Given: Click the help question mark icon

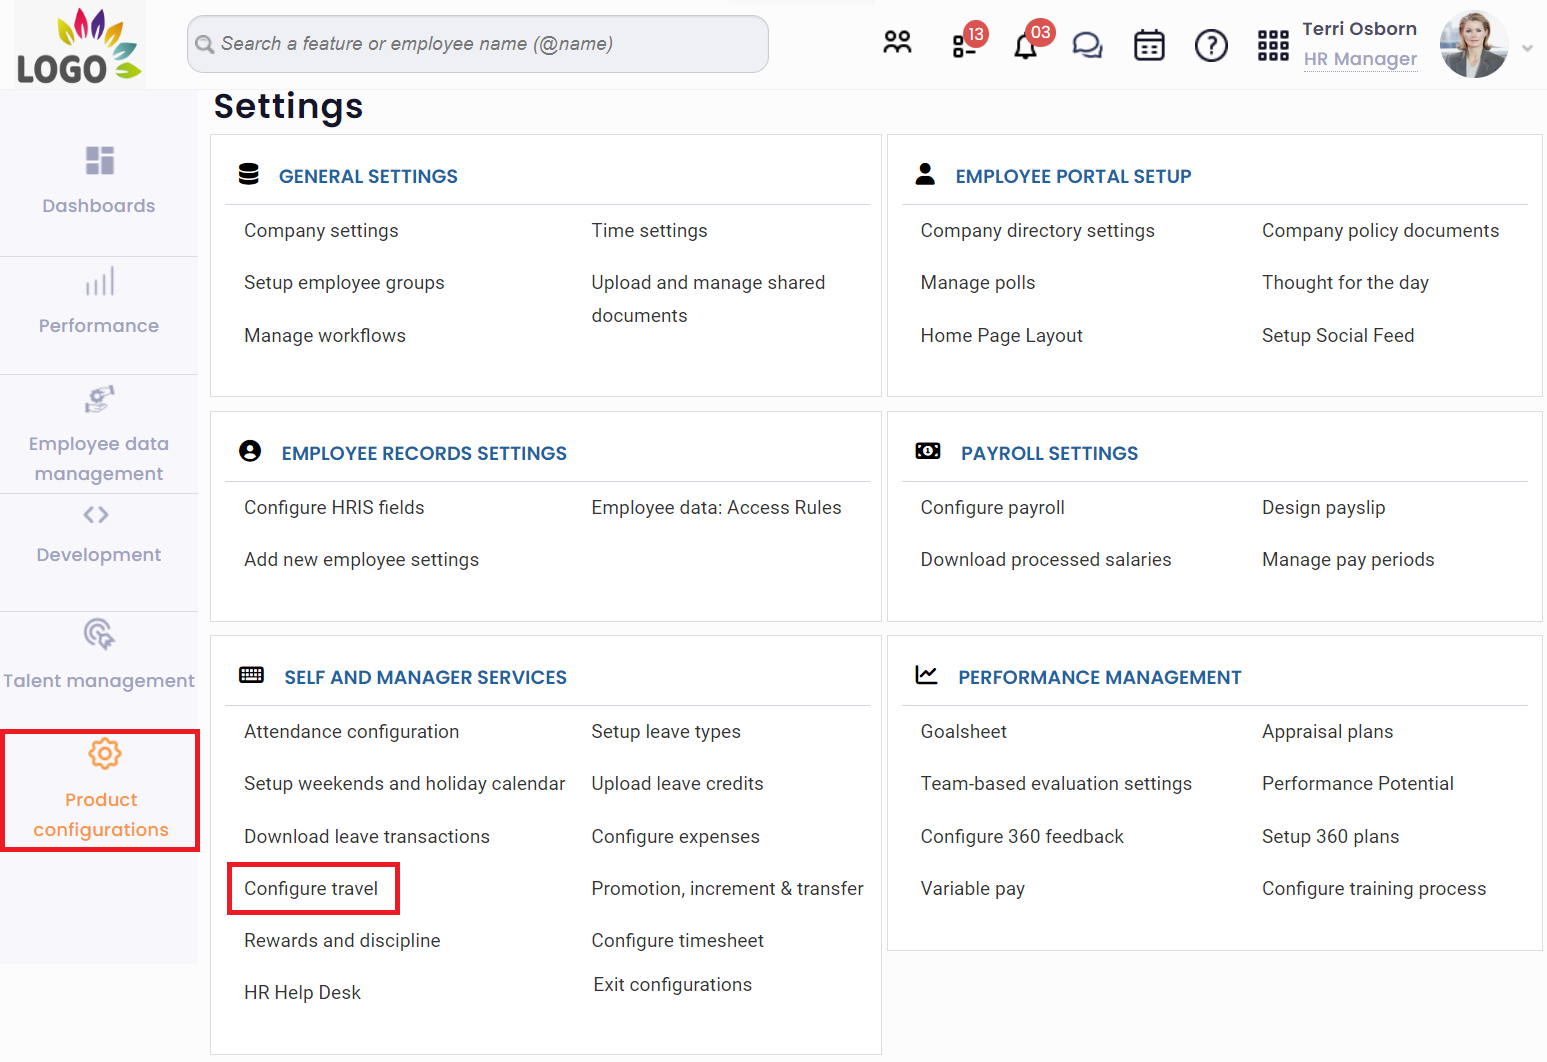Looking at the screenshot, I should tap(1211, 45).
